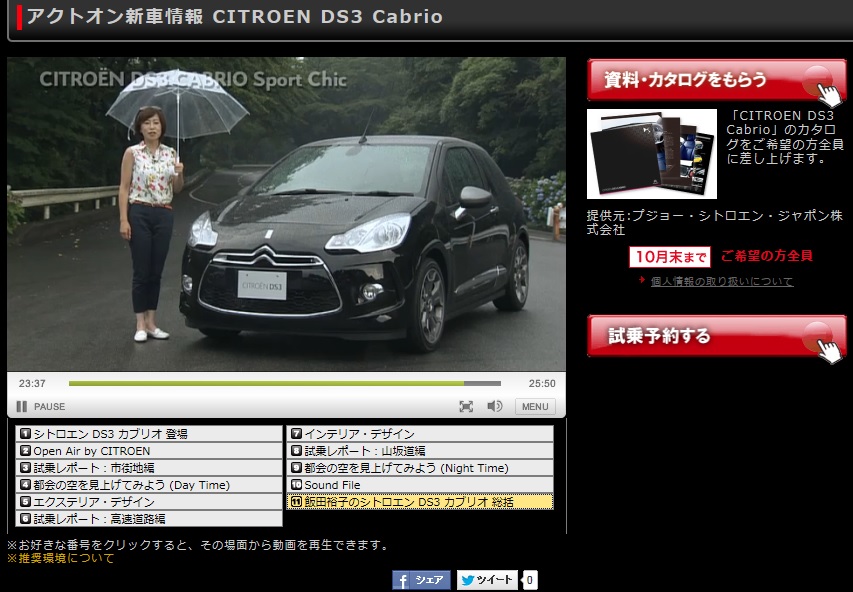Mute the video using speaker icon

tap(495, 406)
